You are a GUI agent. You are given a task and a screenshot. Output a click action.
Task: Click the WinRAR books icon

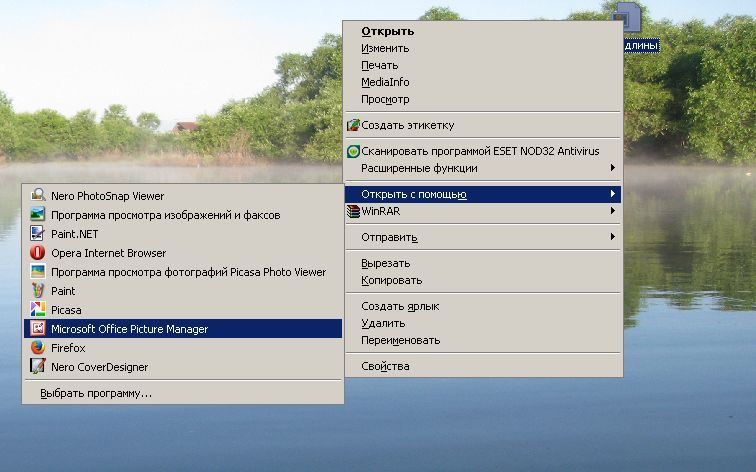pyautogui.click(x=353, y=211)
